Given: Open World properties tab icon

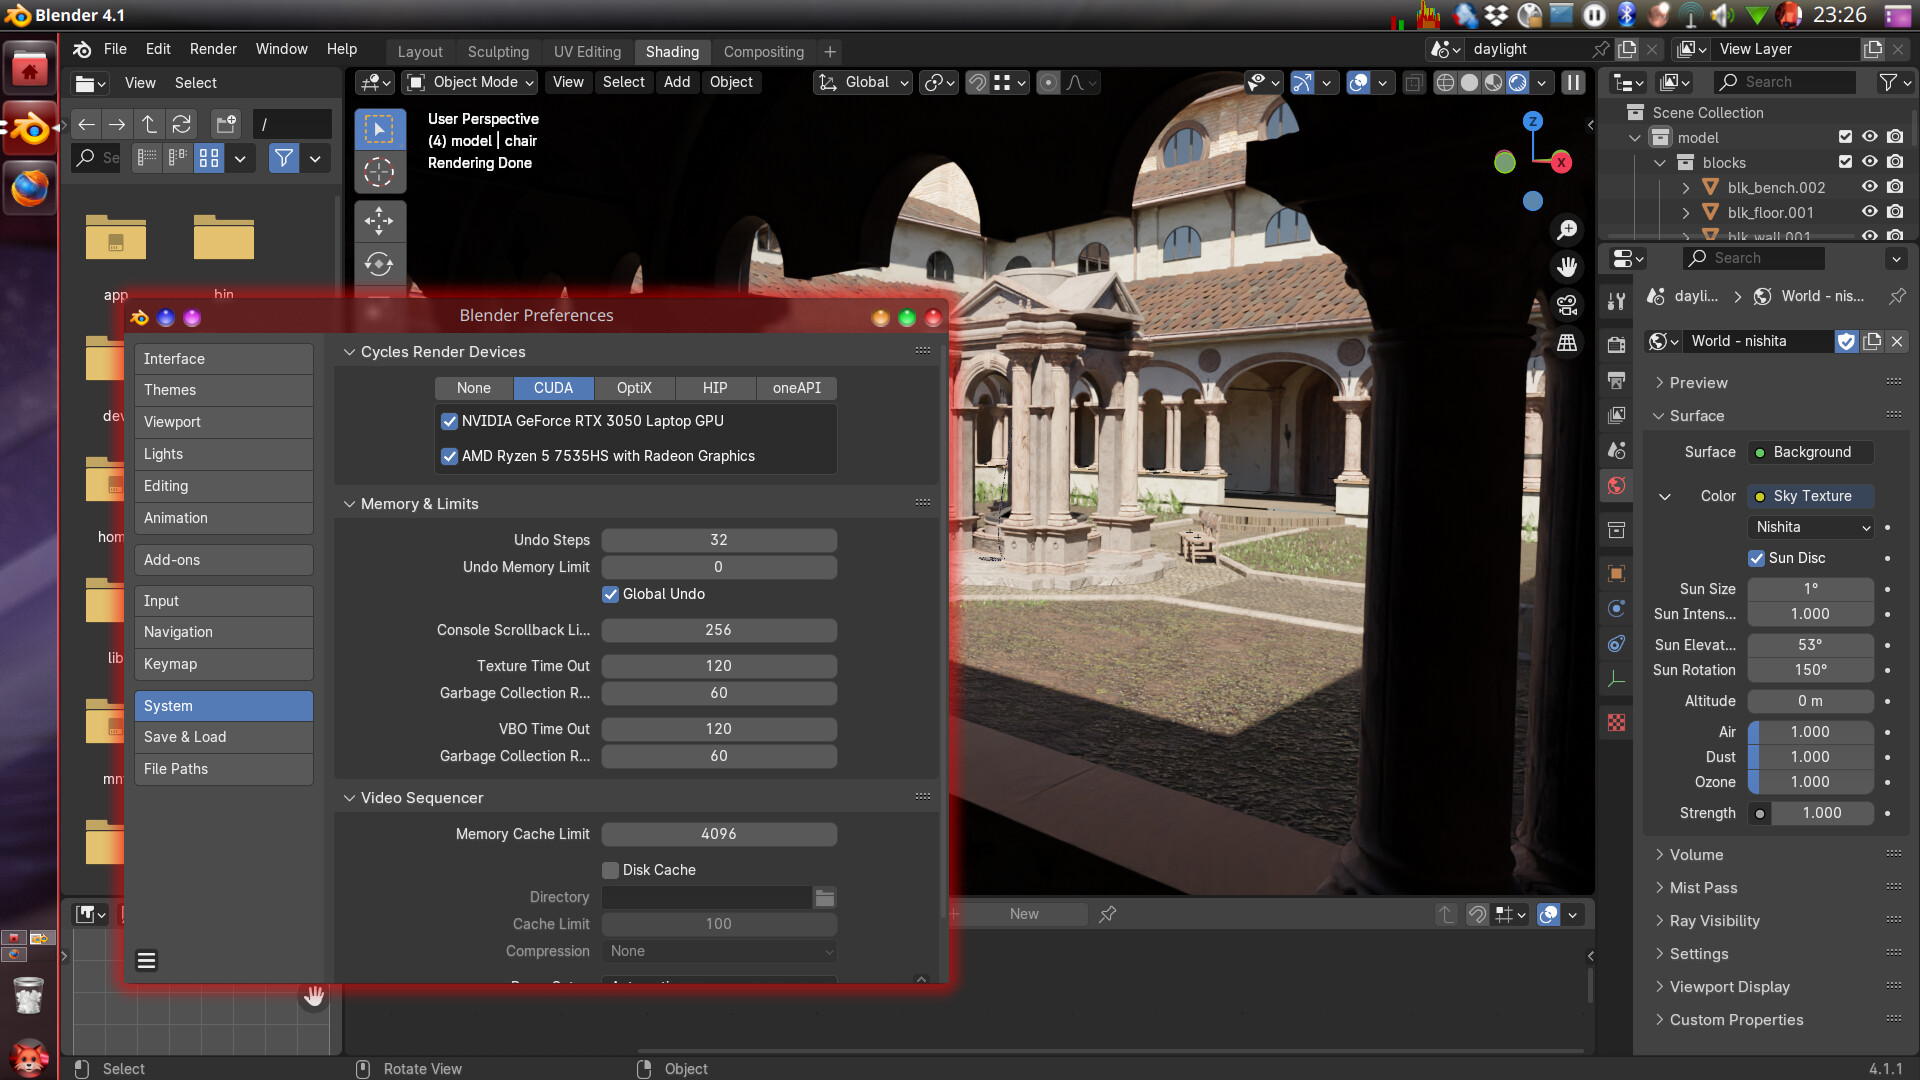Looking at the screenshot, I should tap(1616, 486).
